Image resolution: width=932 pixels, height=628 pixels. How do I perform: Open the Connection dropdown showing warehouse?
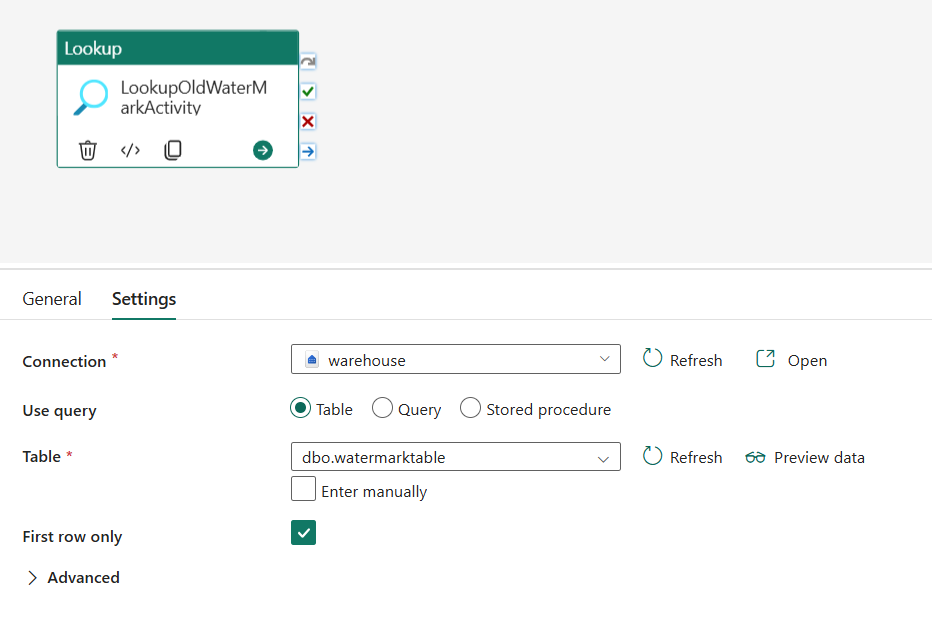(456, 359)
